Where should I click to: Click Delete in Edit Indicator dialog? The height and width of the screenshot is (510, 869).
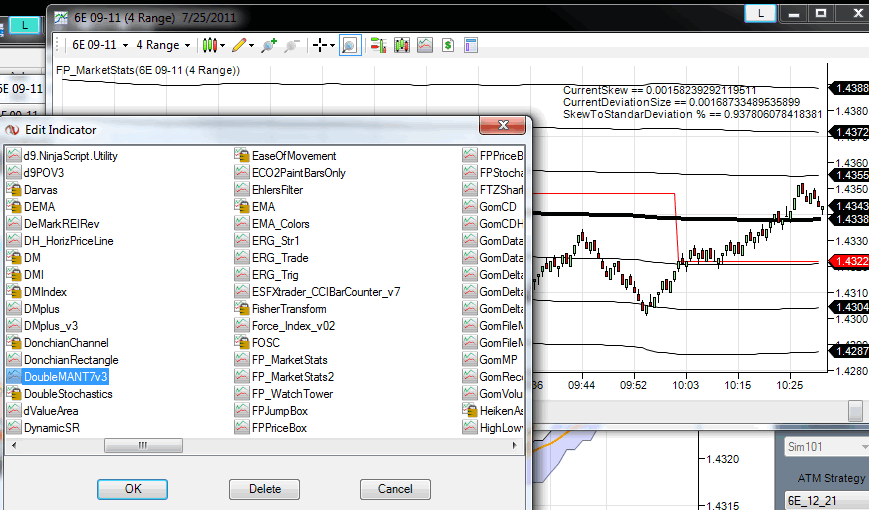(x=264, y=489)
